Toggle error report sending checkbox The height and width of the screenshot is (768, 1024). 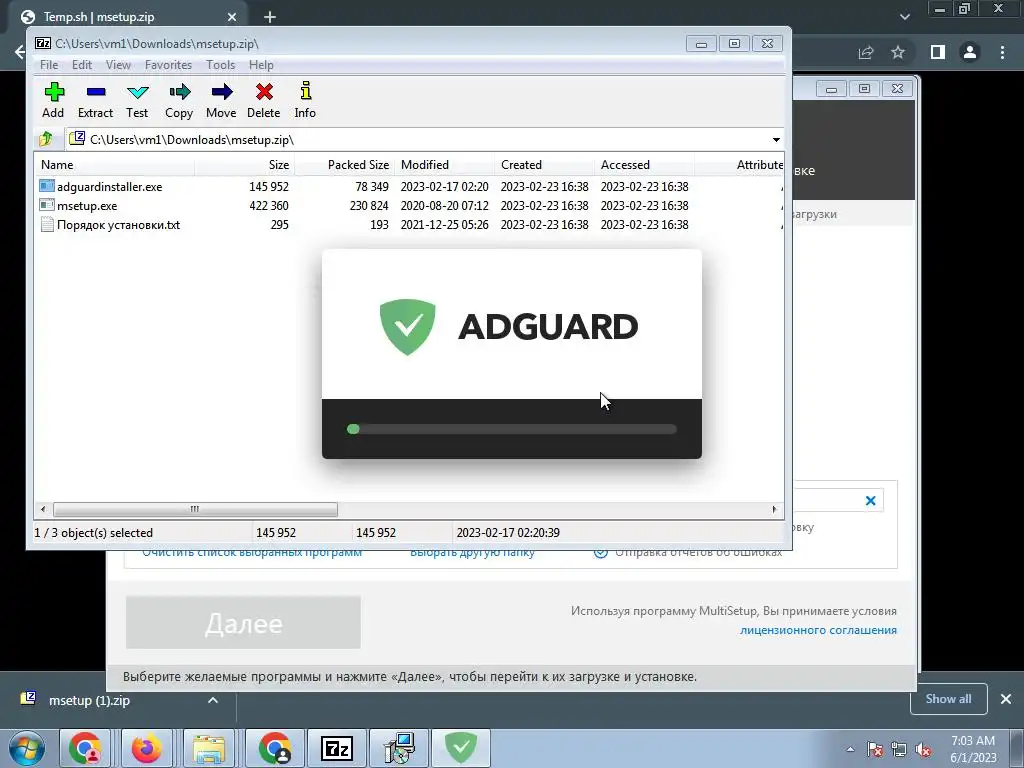click(x=600, y=552)
